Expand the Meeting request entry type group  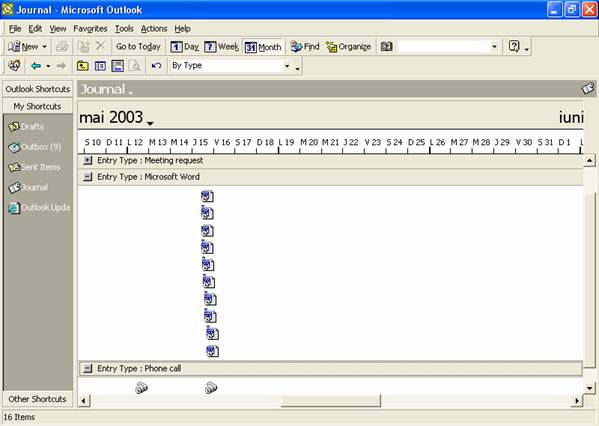[x=88, y=160]
